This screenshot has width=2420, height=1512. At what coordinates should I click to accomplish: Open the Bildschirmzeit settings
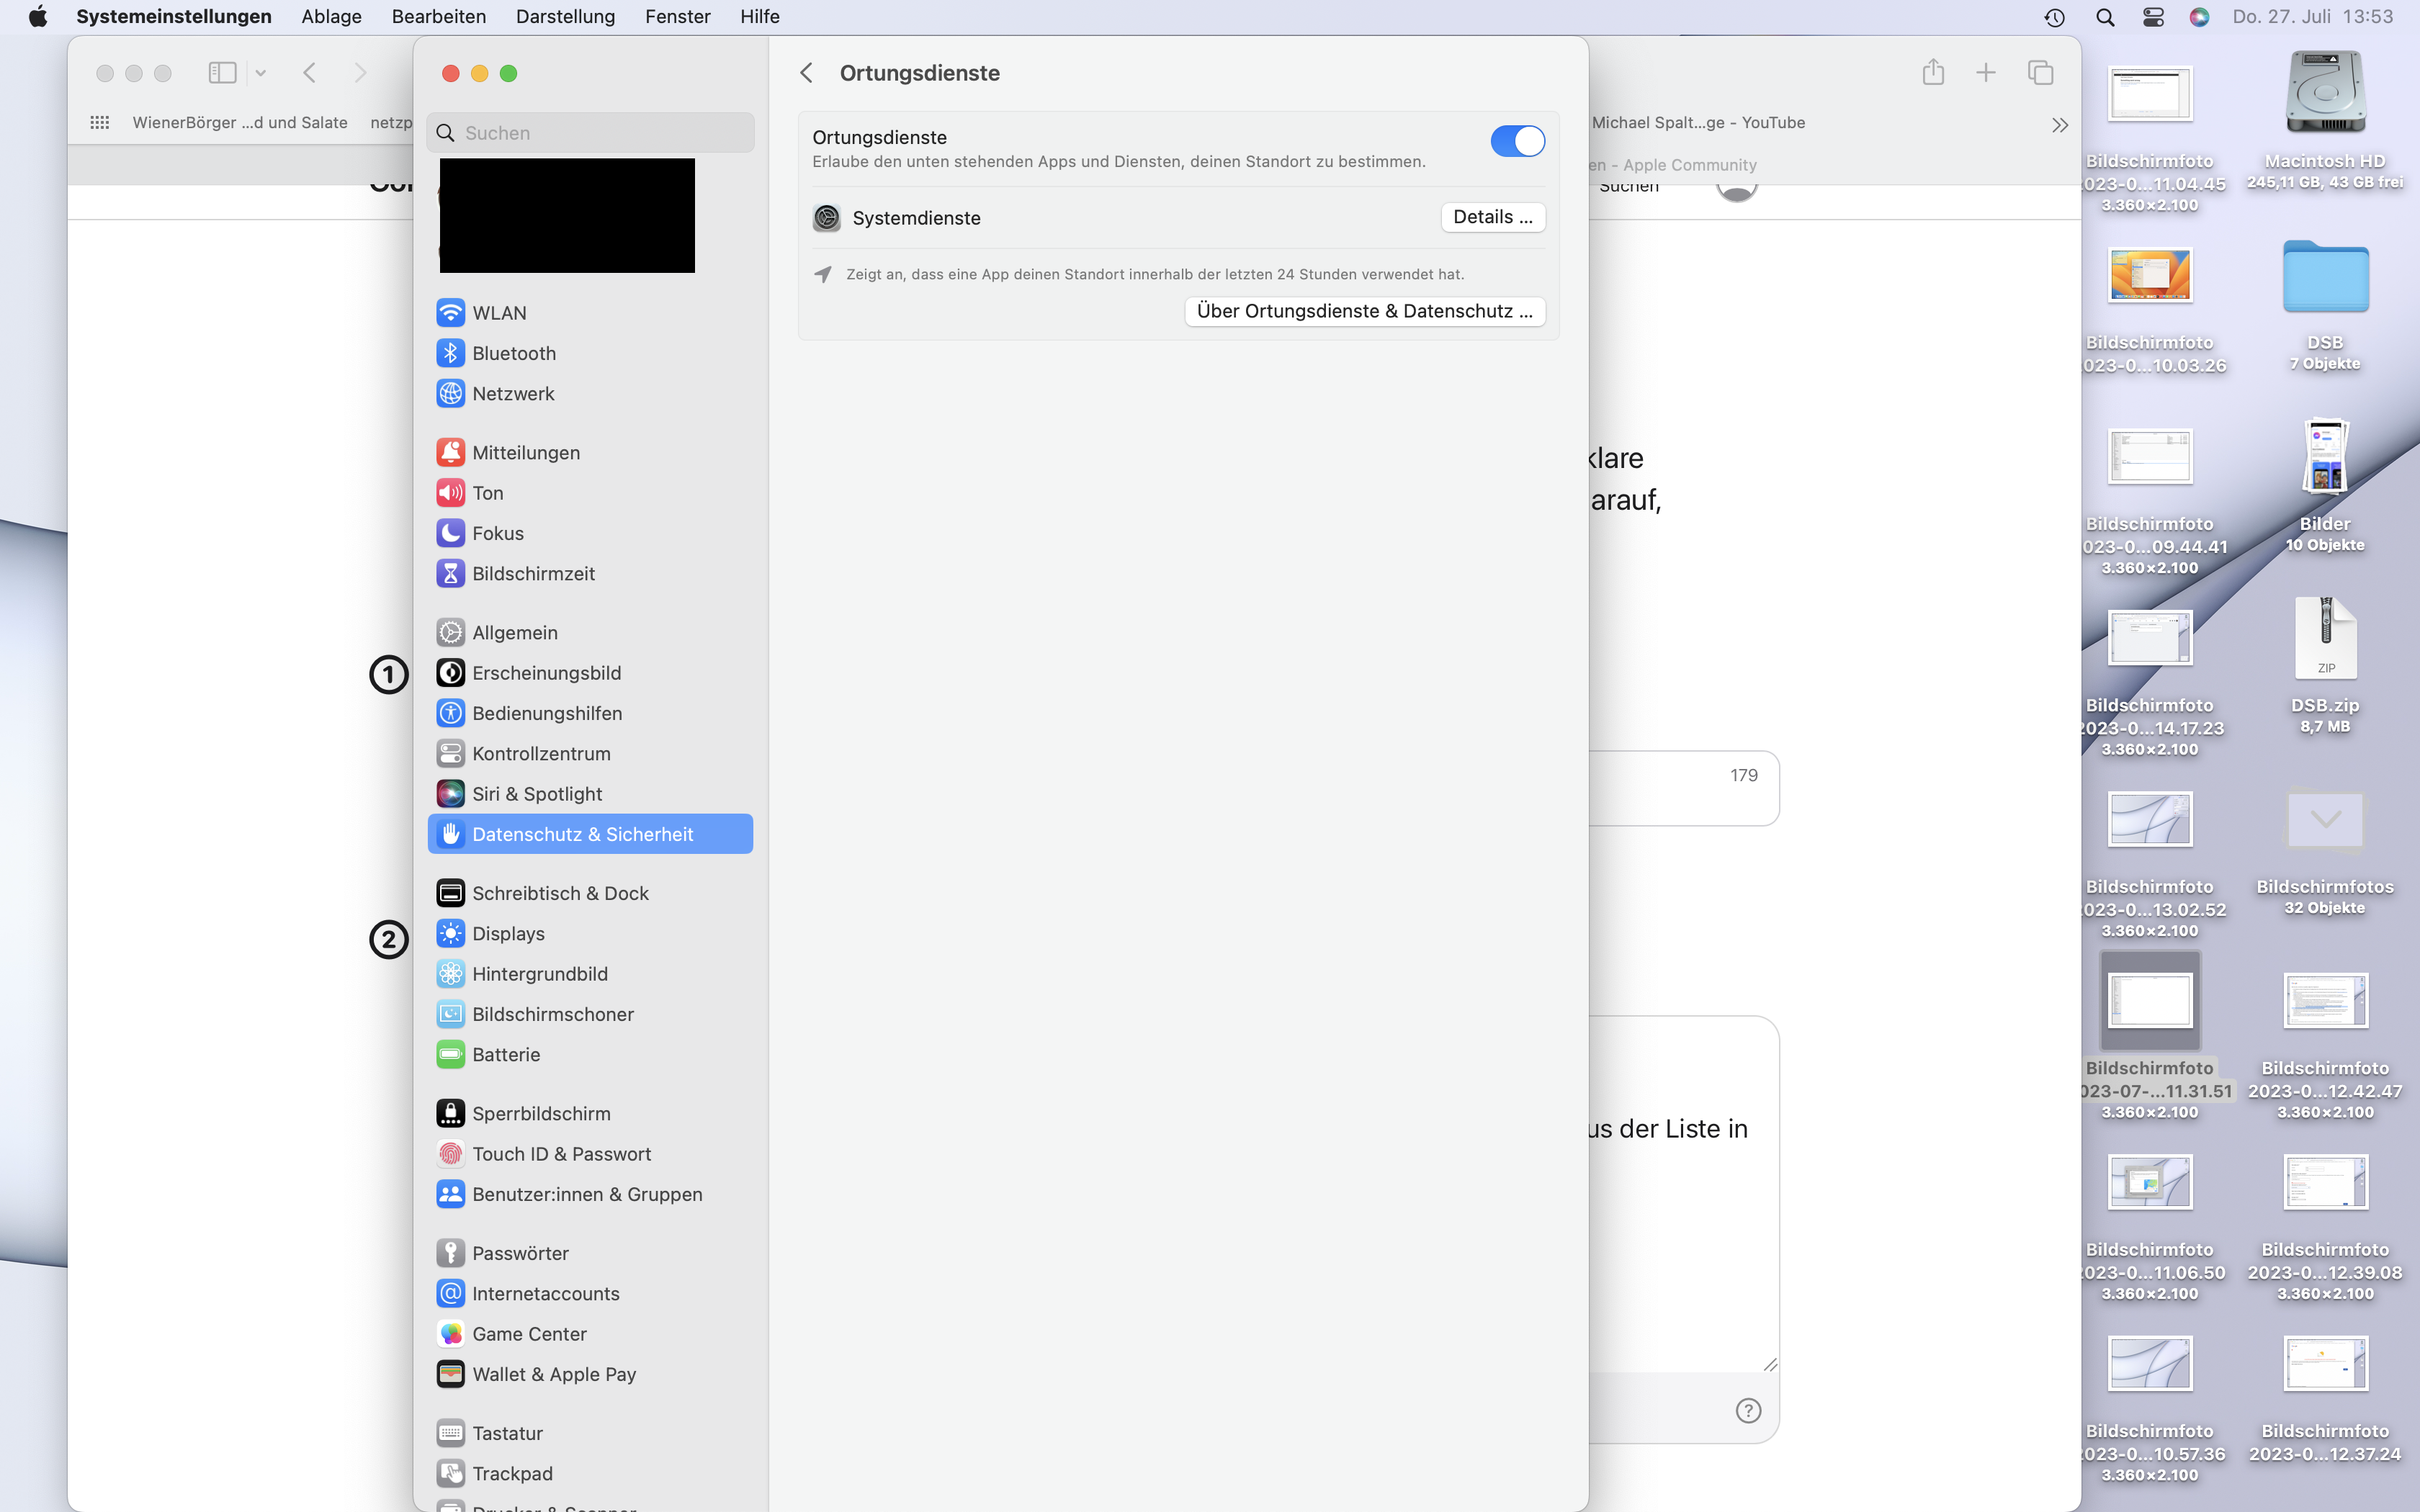pyautogui.click(x=532, y=574)
